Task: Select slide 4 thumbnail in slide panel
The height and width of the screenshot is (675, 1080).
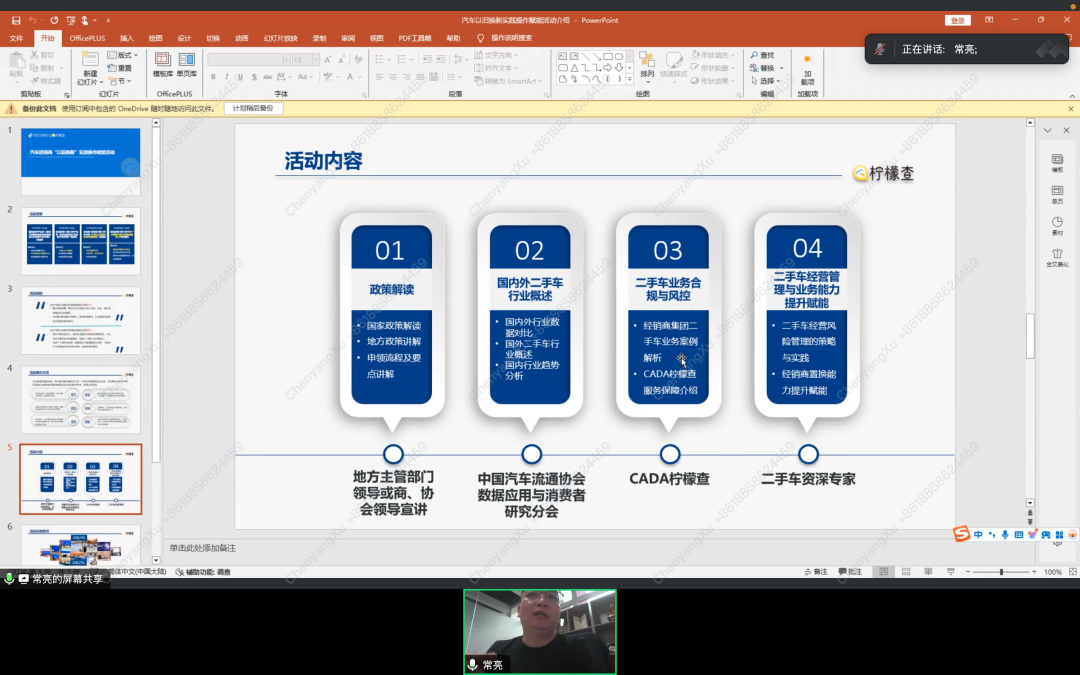Action: [81, 399]
